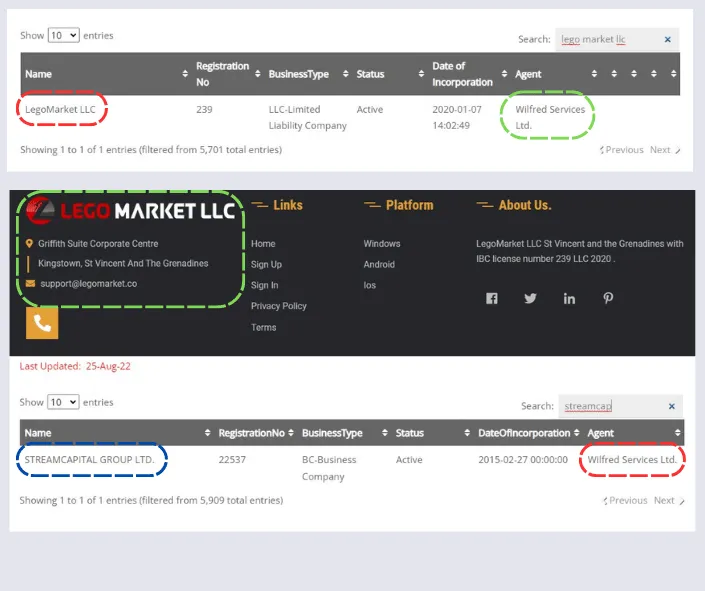Open the Terms link

[x=263, y=327]
